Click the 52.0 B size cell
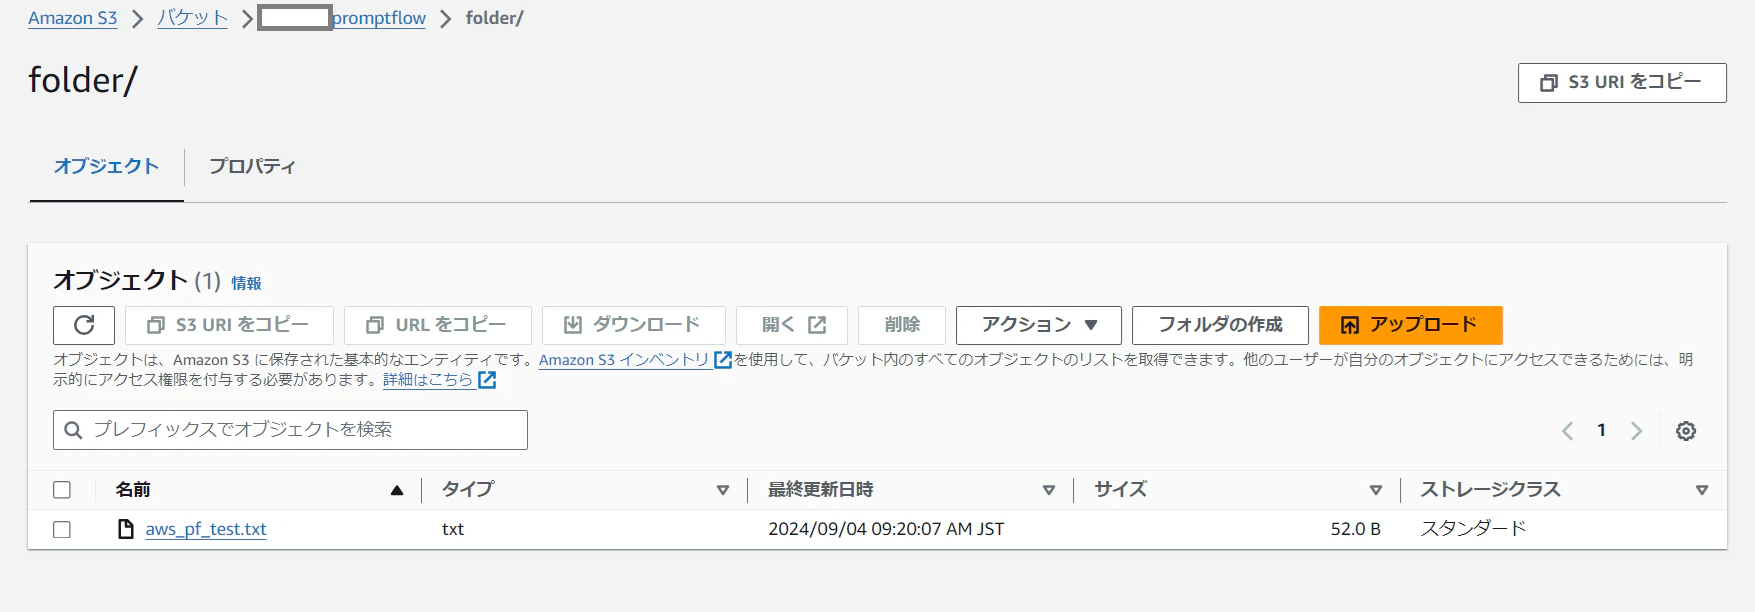1755x612 pixels. pos(1355,529)
